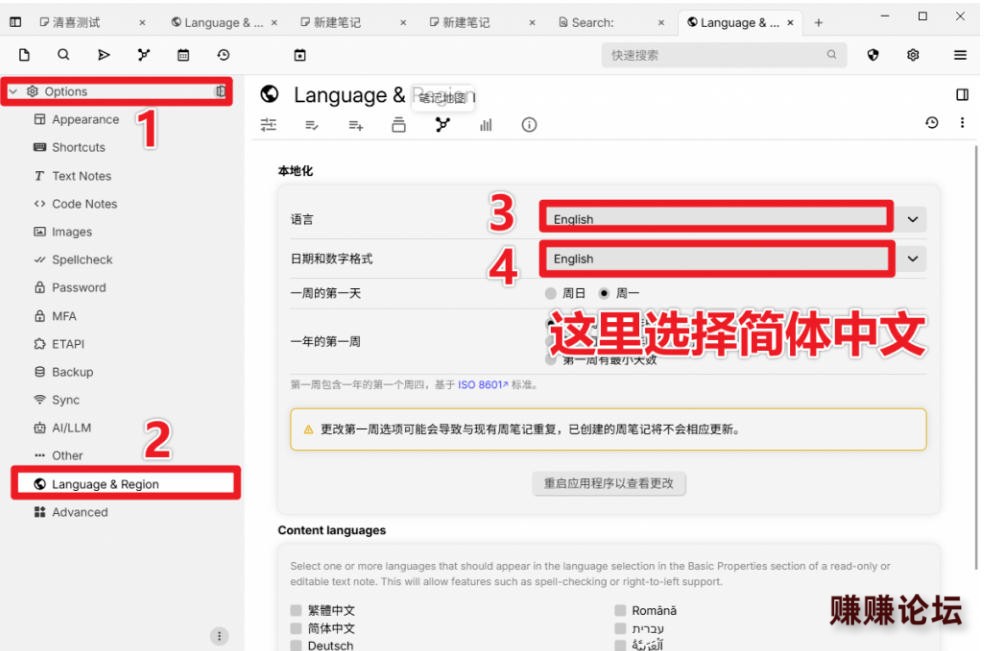Open the search magnifier icon in the toolbar
The height and width of the screenshot is (651, 984).
pyautogui.click(x=63, y=55)
